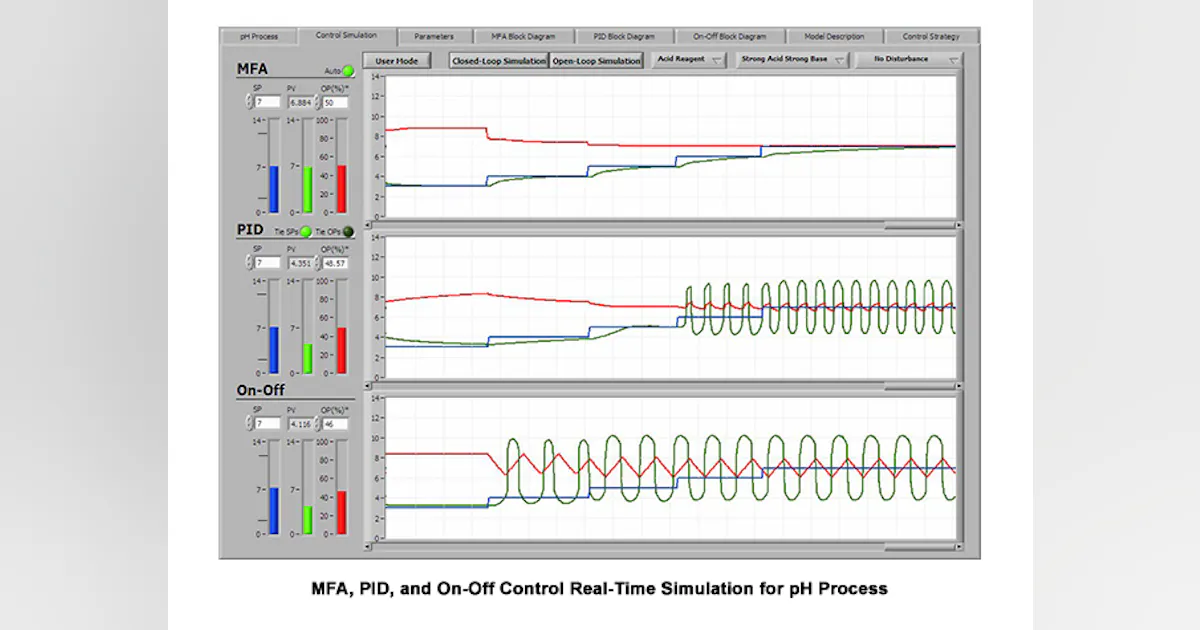Image resolution: width=1200 pixels, height=630 pixels.
Task: Toggle the MFA Auto indicator LED
Action: pyautogui.click(x=348, y=71)
